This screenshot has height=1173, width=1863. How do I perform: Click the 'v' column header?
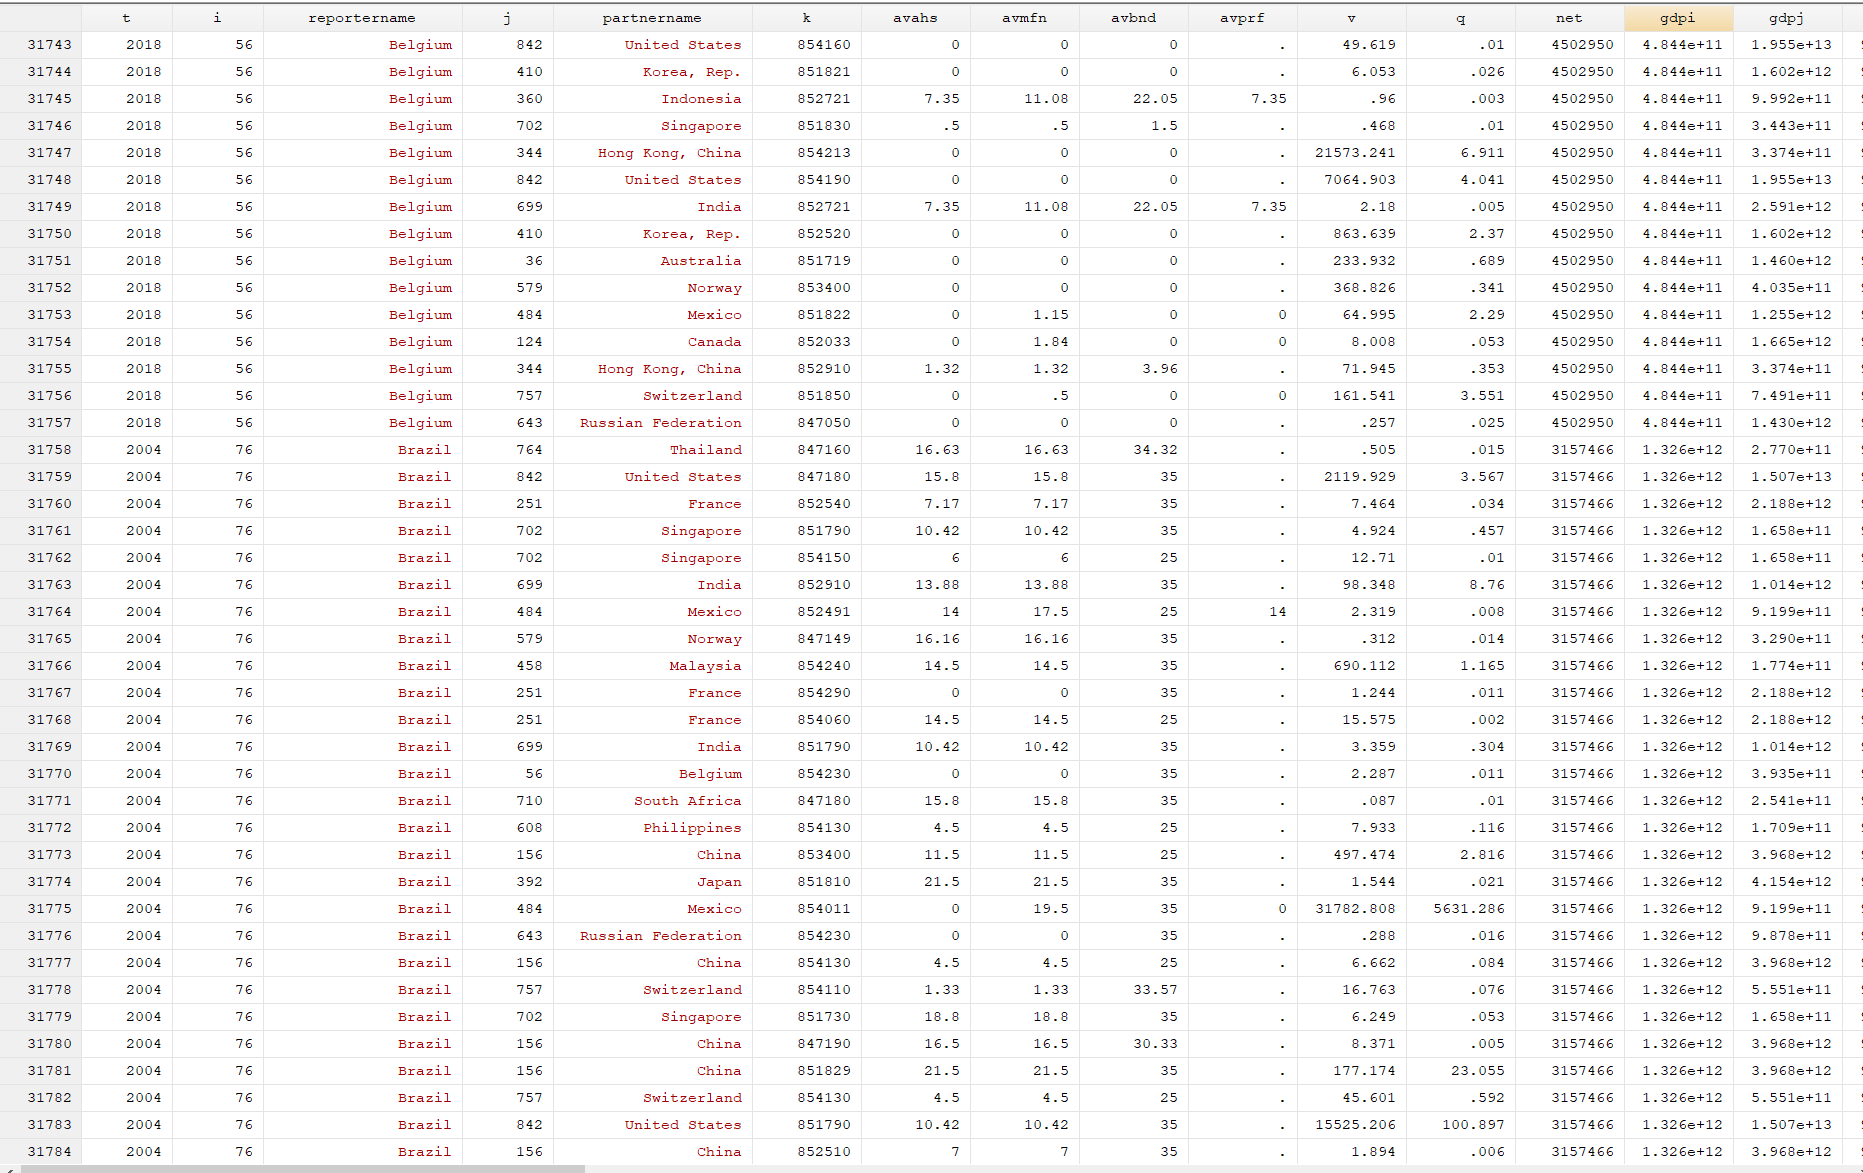click(x=1351, y=18)
